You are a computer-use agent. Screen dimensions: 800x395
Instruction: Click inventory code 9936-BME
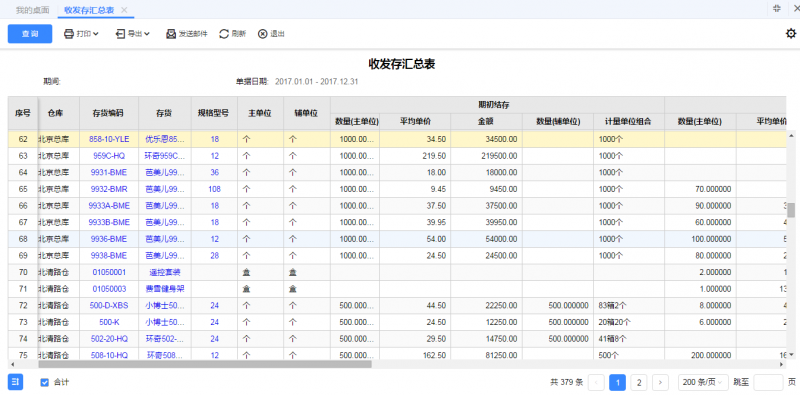tap(109, 239)
